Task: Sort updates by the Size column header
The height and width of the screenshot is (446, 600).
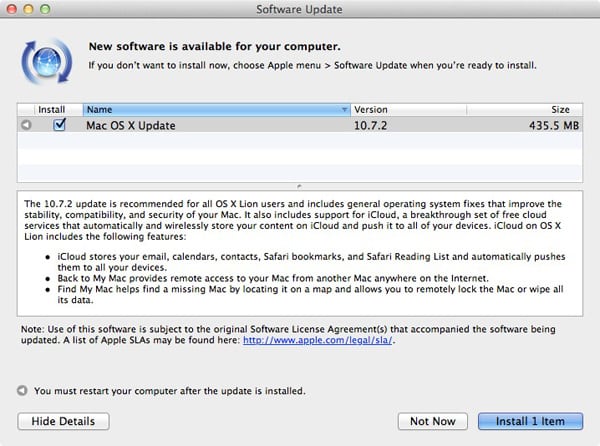Action: (540, 109)
